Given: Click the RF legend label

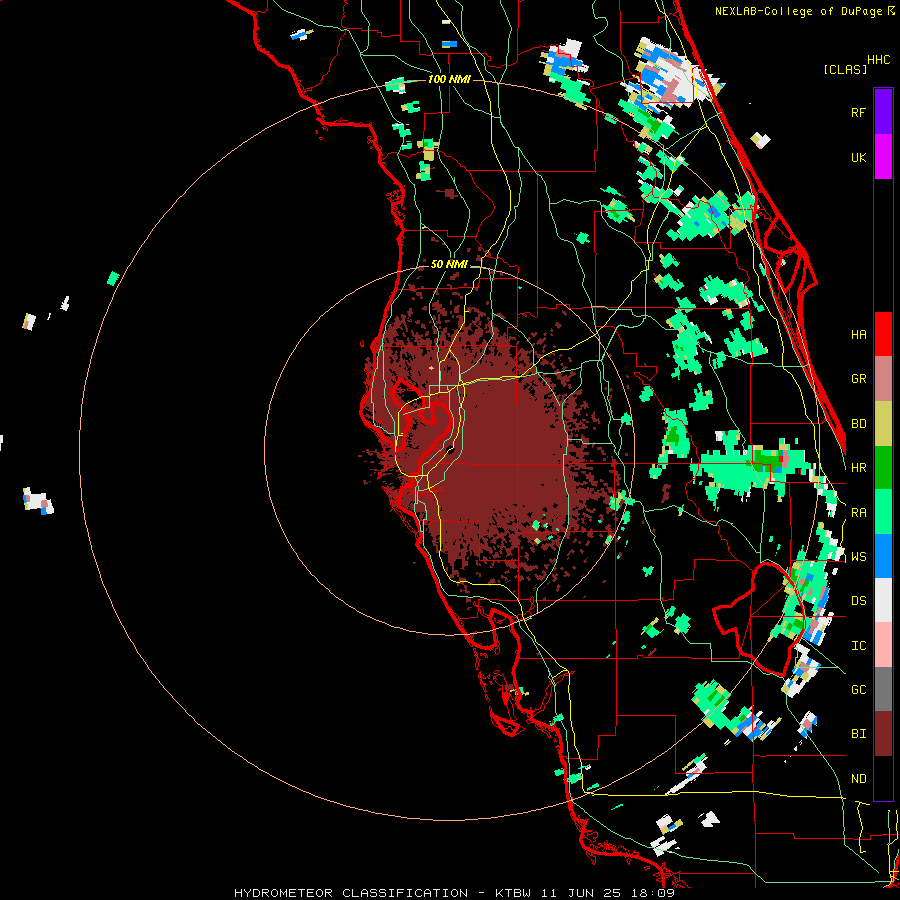Looking at the screenshot, I should point(858,112).
